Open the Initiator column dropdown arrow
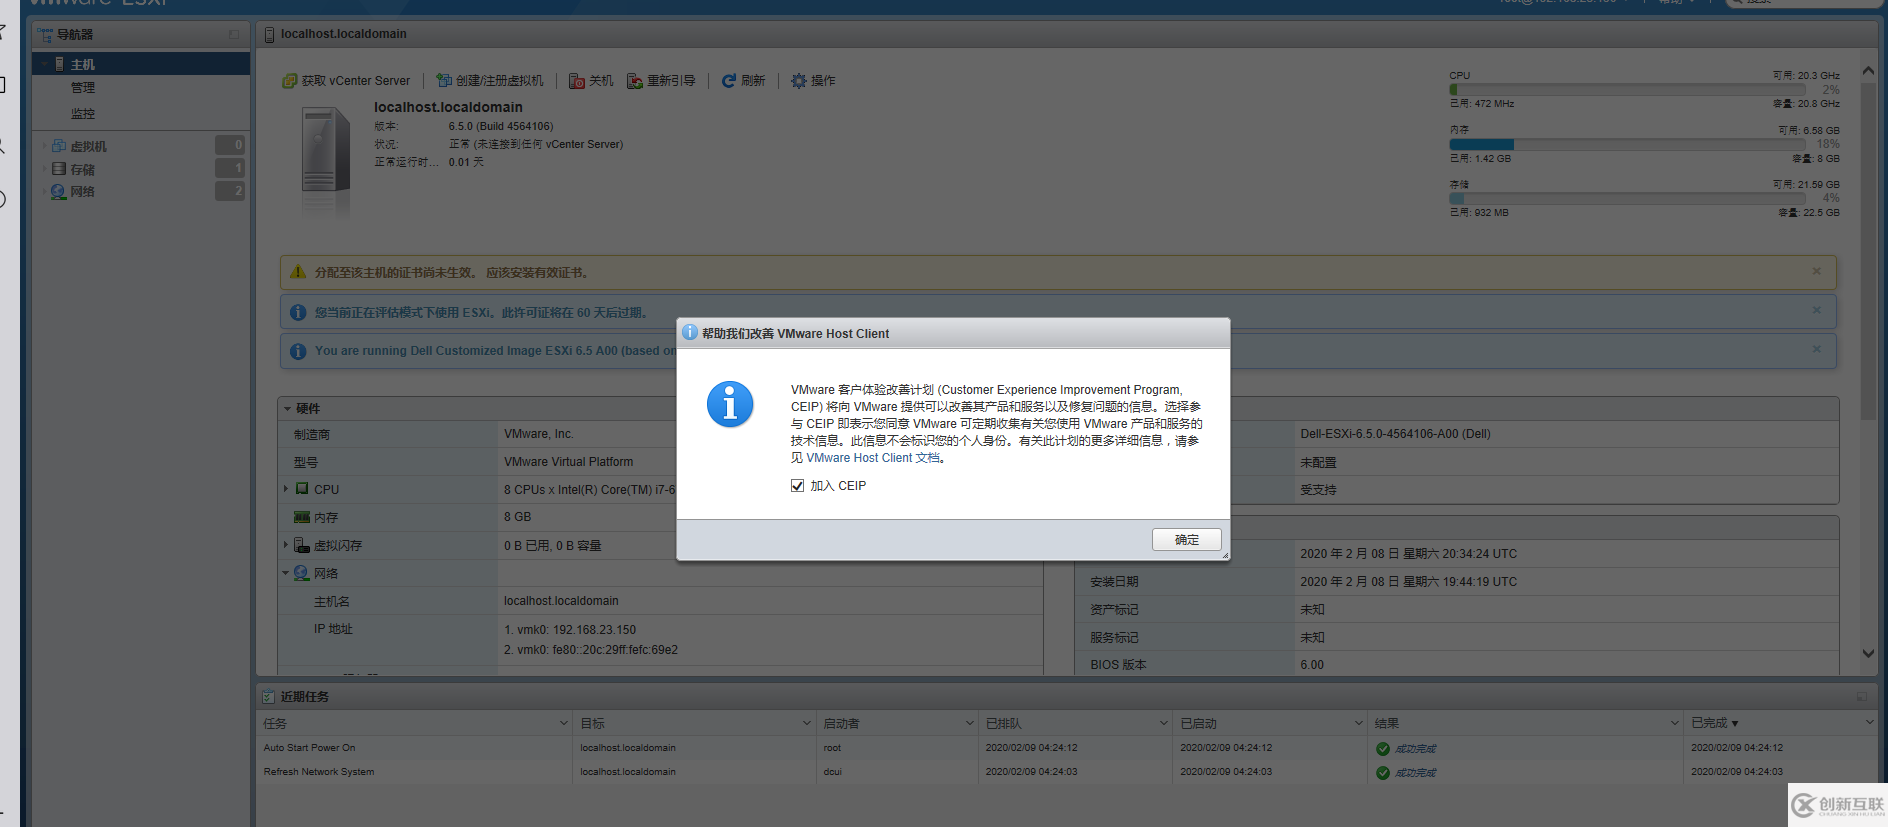Viewport: 1888px width, 827px height. pos(969,722)
